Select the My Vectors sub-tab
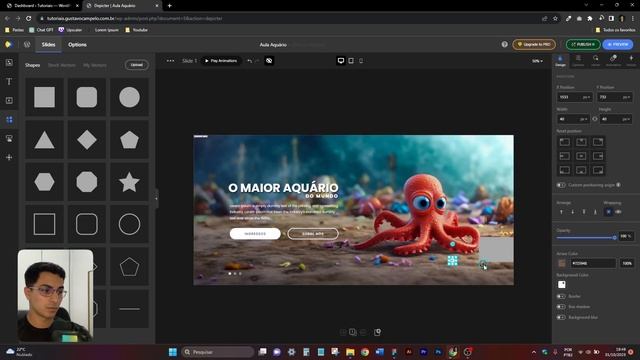 point(95,65)
